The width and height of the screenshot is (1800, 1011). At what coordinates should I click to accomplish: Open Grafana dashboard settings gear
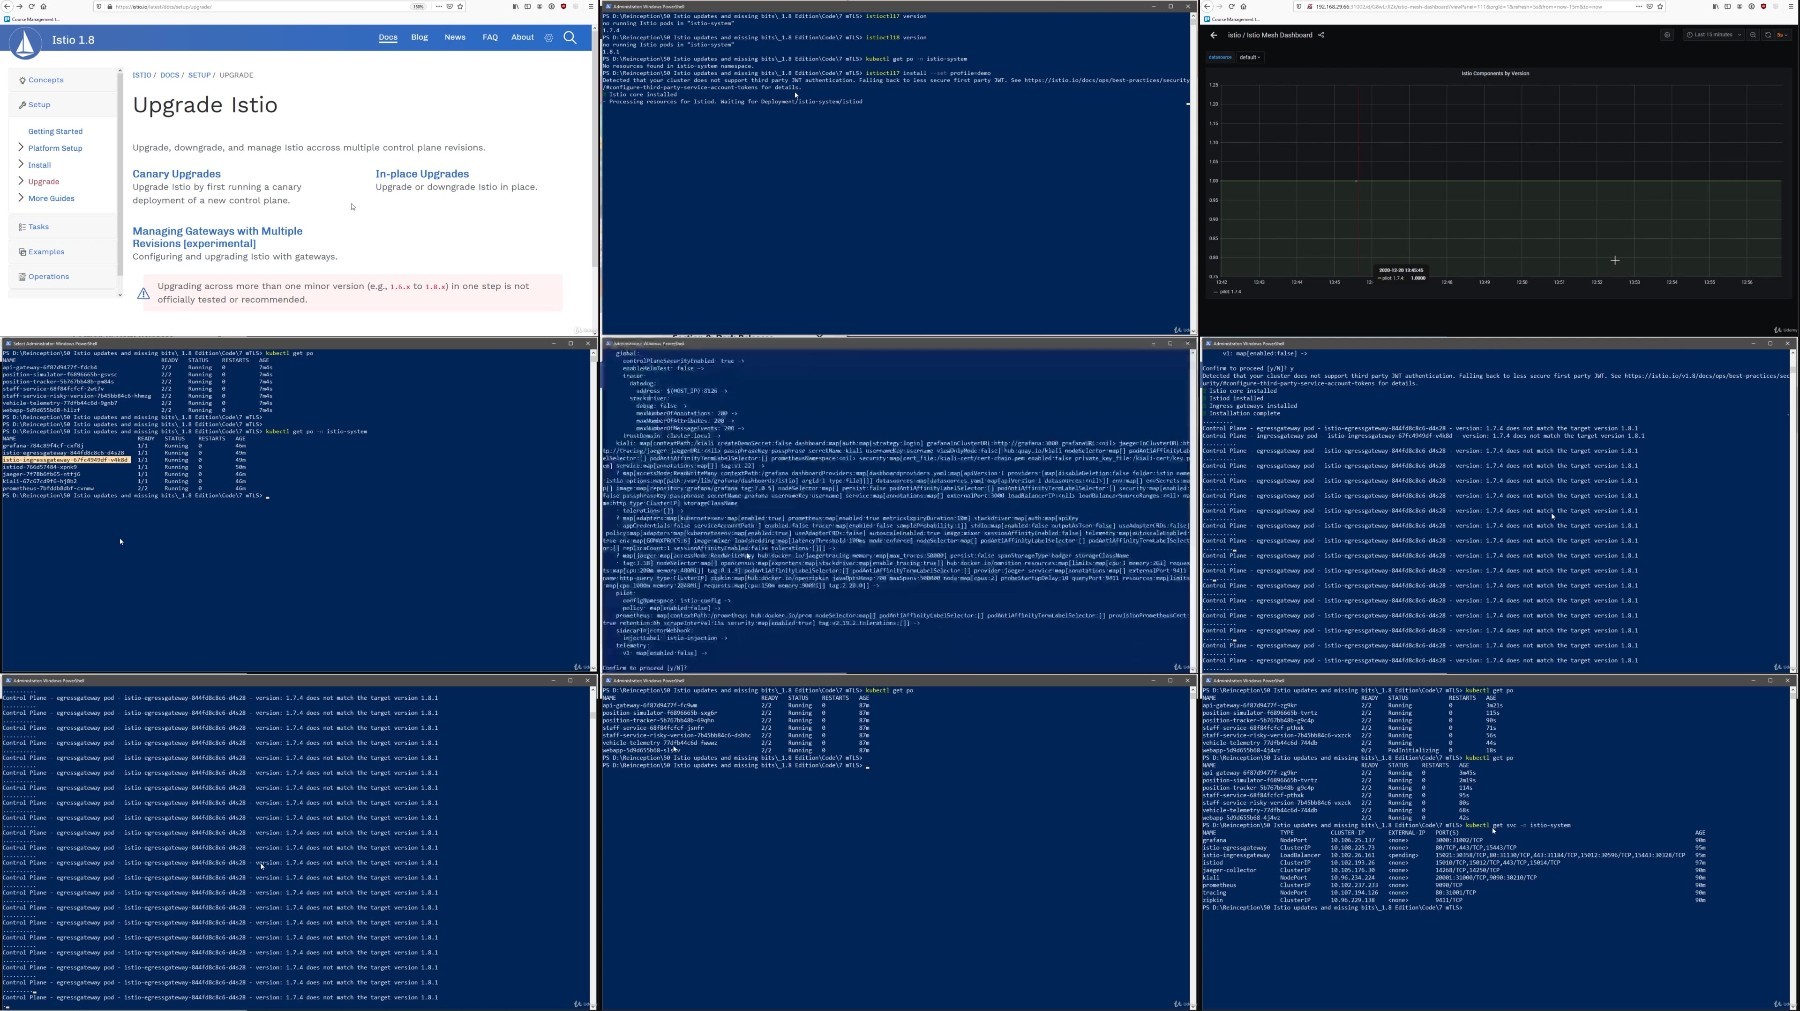tap(1667, 35)
